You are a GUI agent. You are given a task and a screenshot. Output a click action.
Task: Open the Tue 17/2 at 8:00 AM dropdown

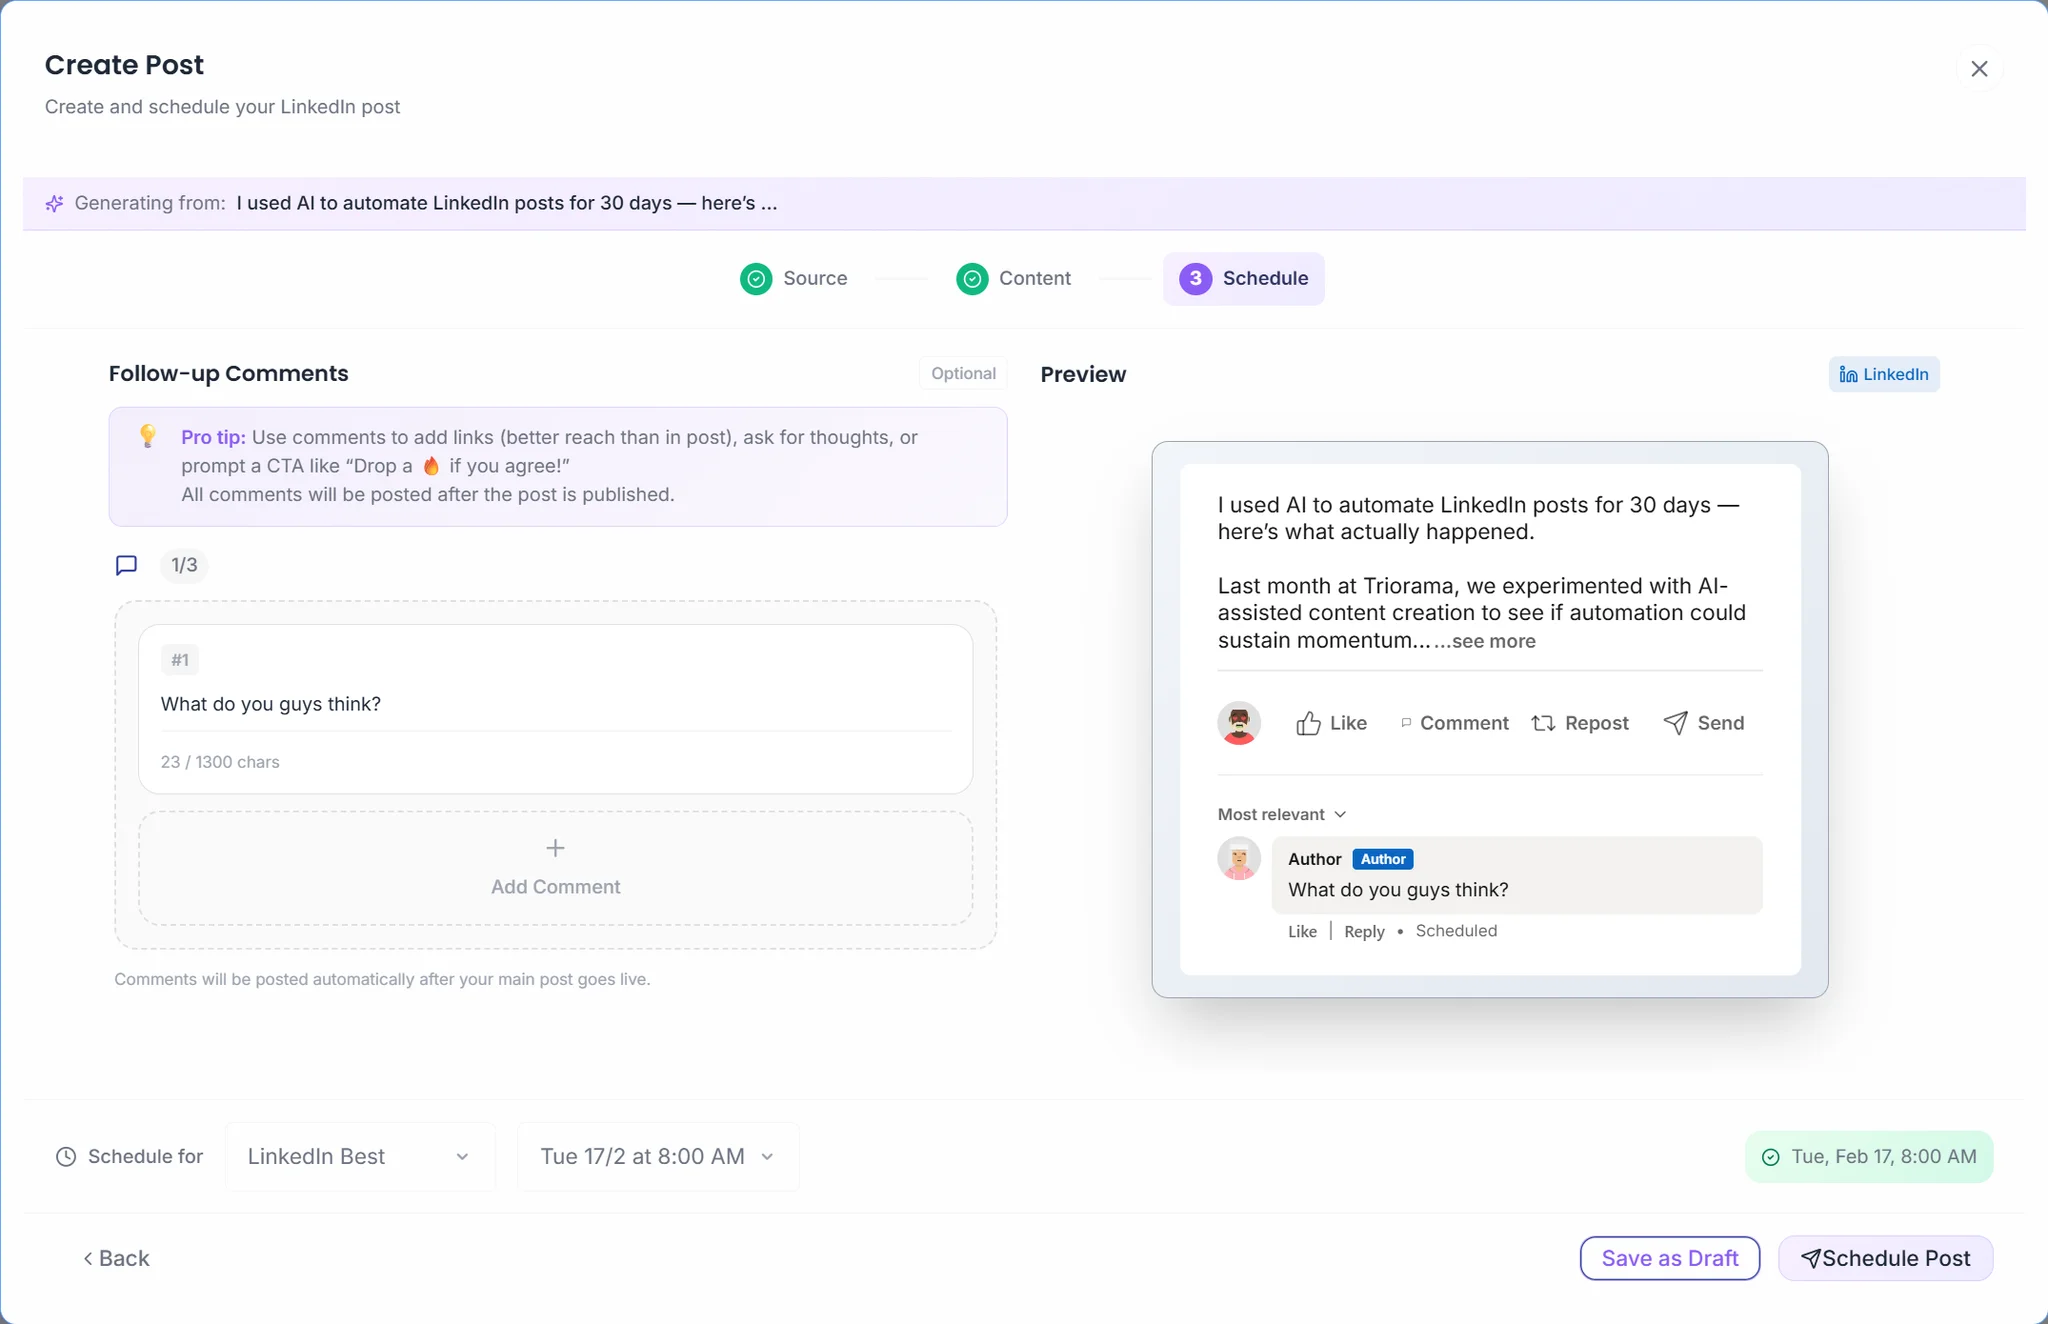(x=657, y=1157)
